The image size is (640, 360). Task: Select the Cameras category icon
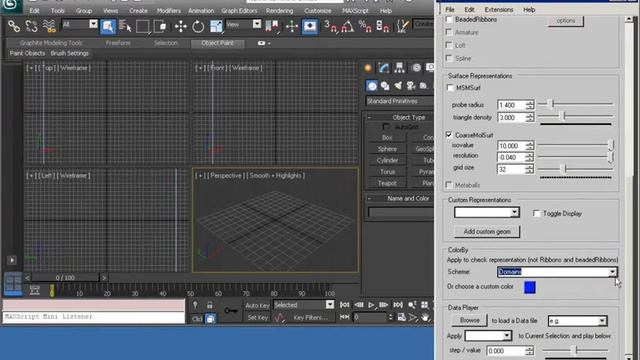pyautogui.click(x=411, y=86)
